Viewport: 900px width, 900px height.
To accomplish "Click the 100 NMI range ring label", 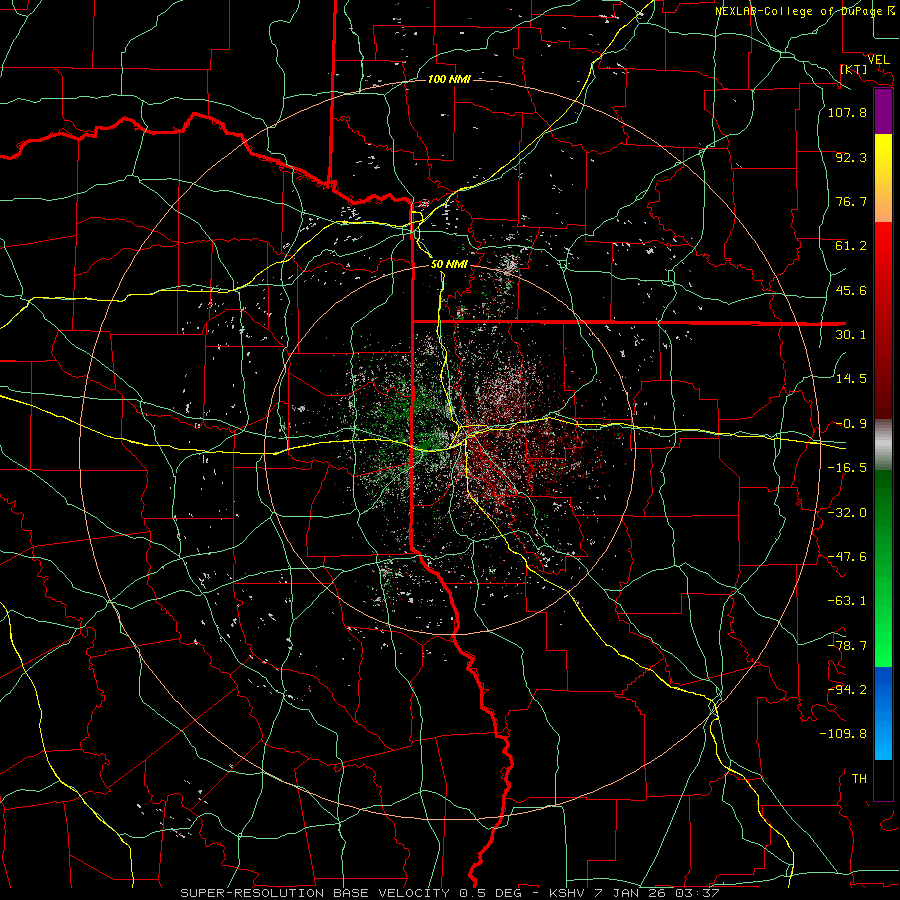I will 449,79.
